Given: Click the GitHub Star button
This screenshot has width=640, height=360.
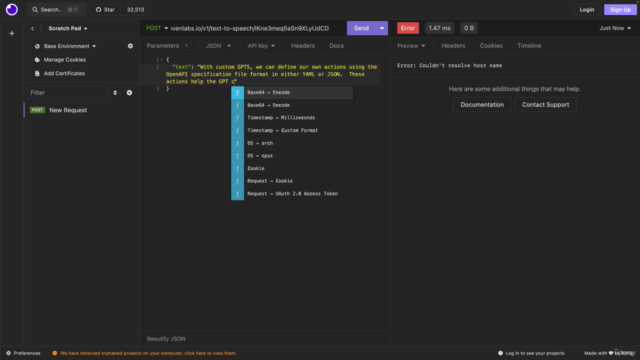Looking at the screenshot, I should (x=105, y=9).
